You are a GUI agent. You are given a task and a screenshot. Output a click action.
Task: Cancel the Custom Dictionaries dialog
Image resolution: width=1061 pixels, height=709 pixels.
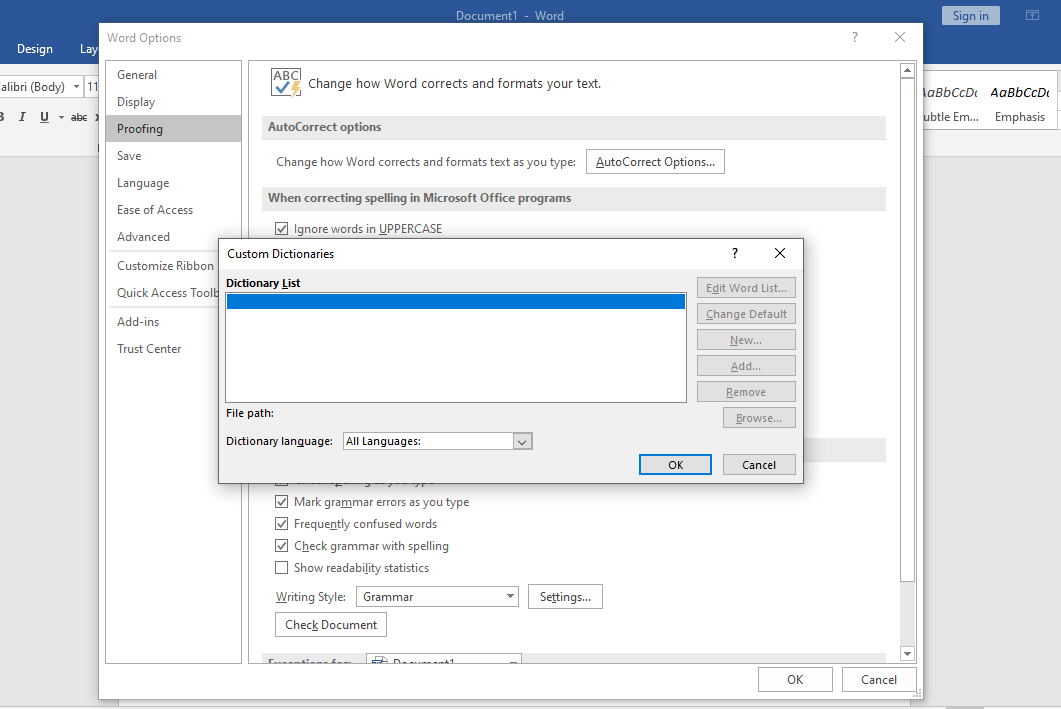click(x=759, y=465)
